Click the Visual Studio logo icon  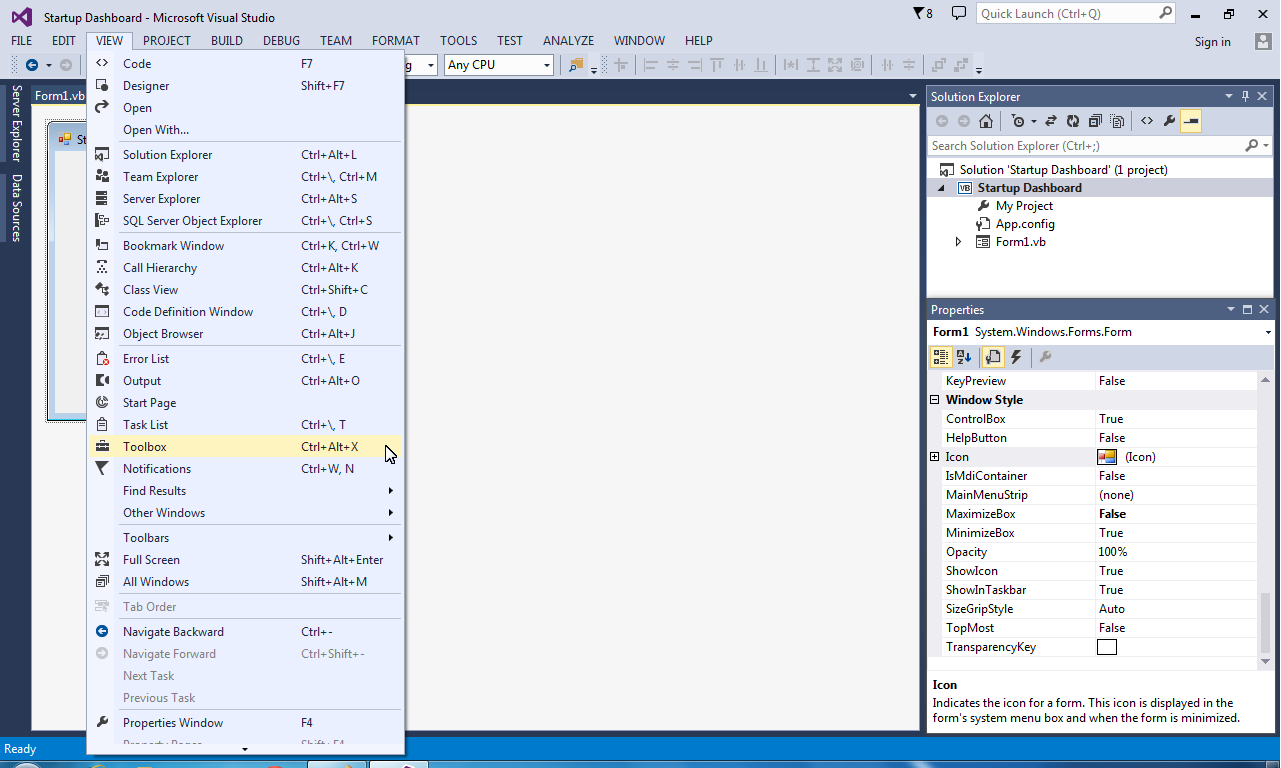click(21, 17)
